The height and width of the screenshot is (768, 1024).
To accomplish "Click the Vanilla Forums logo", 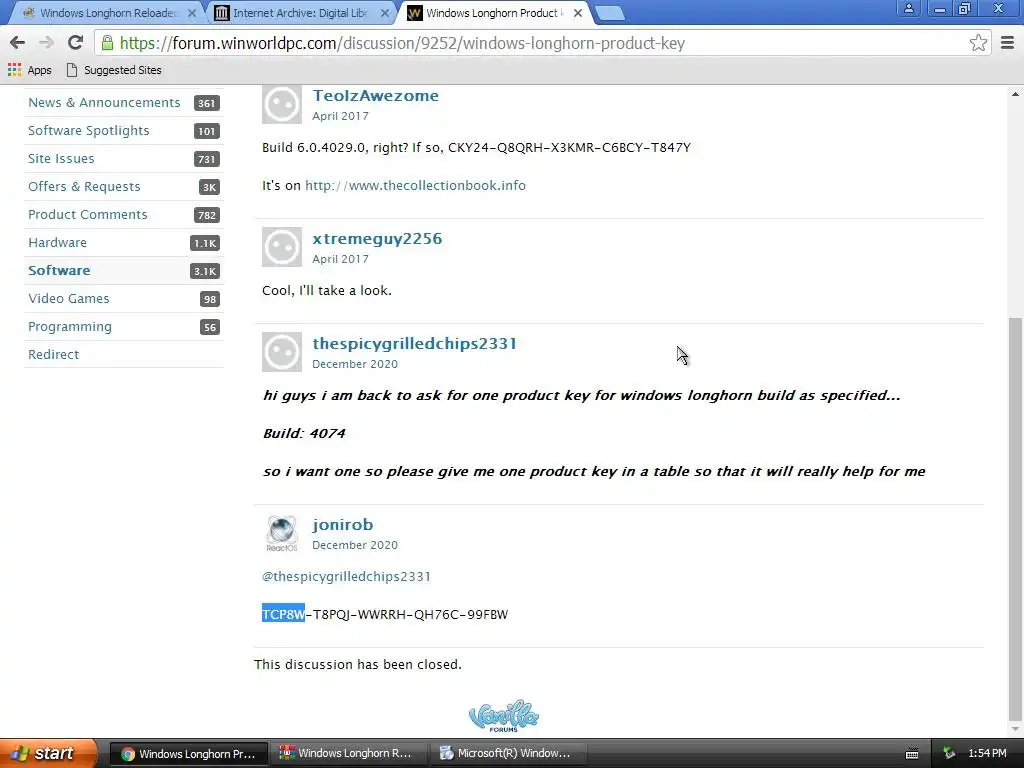I will click(504, 716).
